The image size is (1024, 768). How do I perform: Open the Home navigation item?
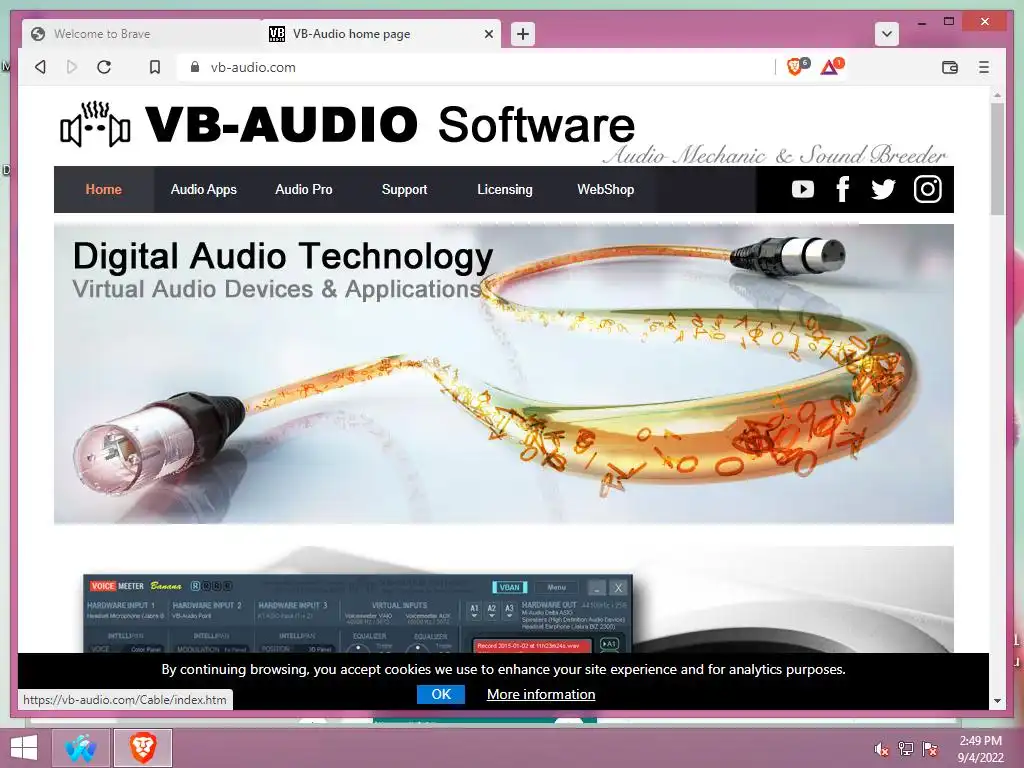(x=104, y=189)
